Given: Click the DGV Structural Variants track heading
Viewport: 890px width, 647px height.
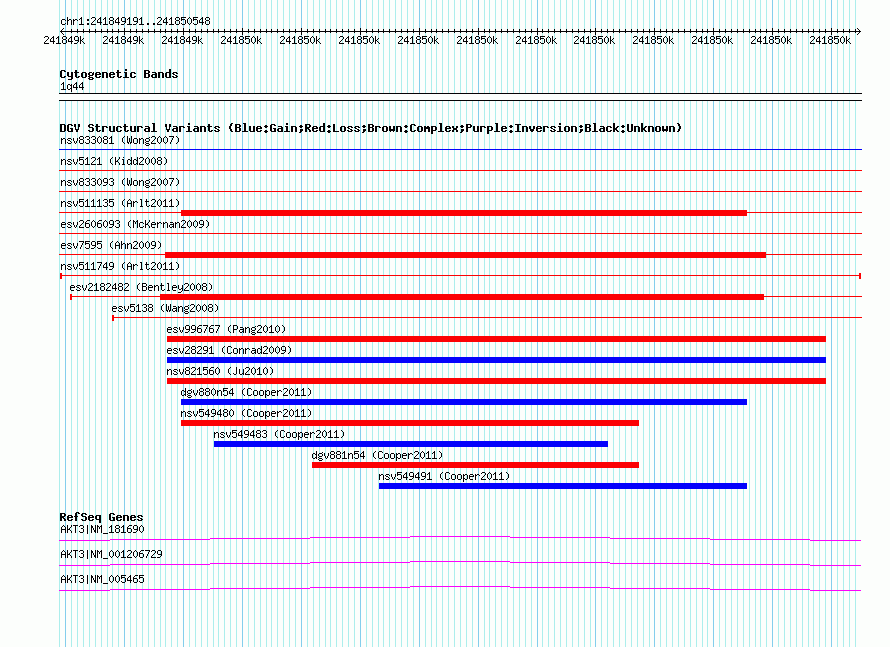Looking at the screenshot, I should click(370, 128).
